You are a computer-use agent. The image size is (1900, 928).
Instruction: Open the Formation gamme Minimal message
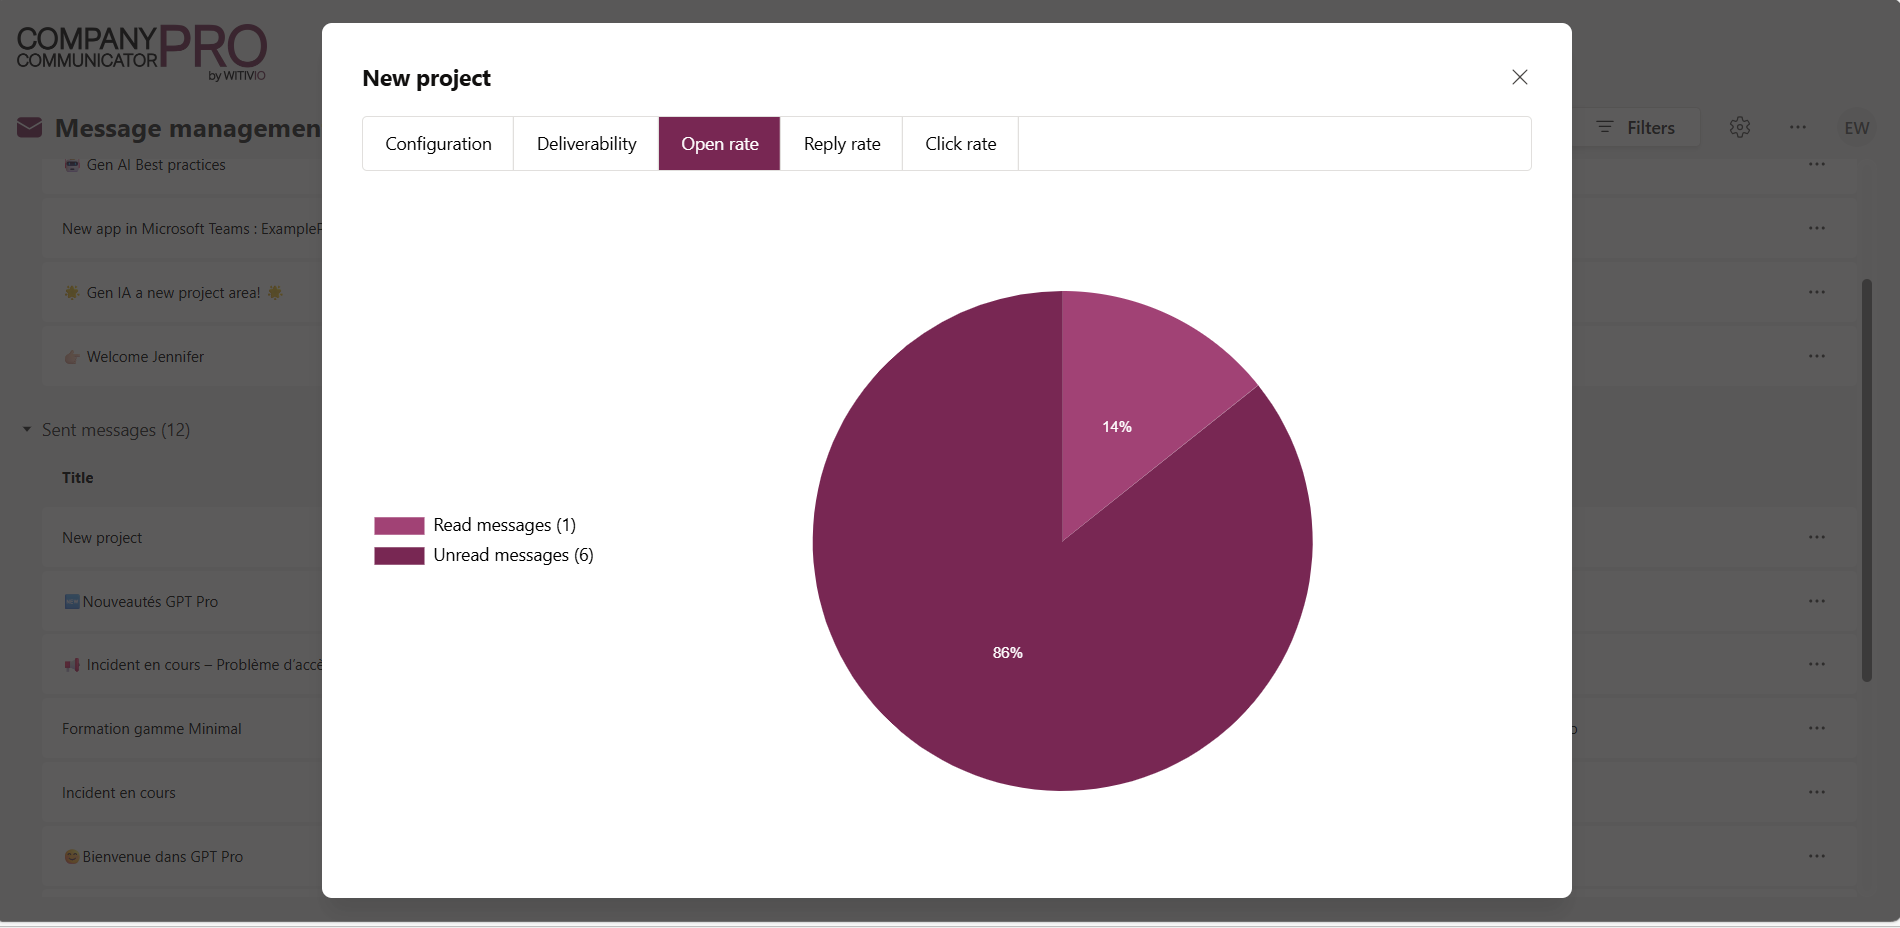[152, 729]
